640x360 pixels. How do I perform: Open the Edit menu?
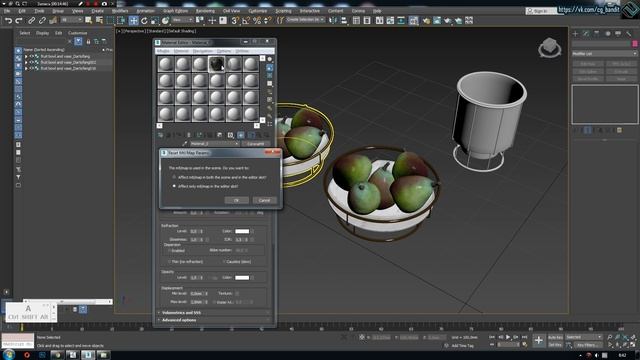pos(22,11)
